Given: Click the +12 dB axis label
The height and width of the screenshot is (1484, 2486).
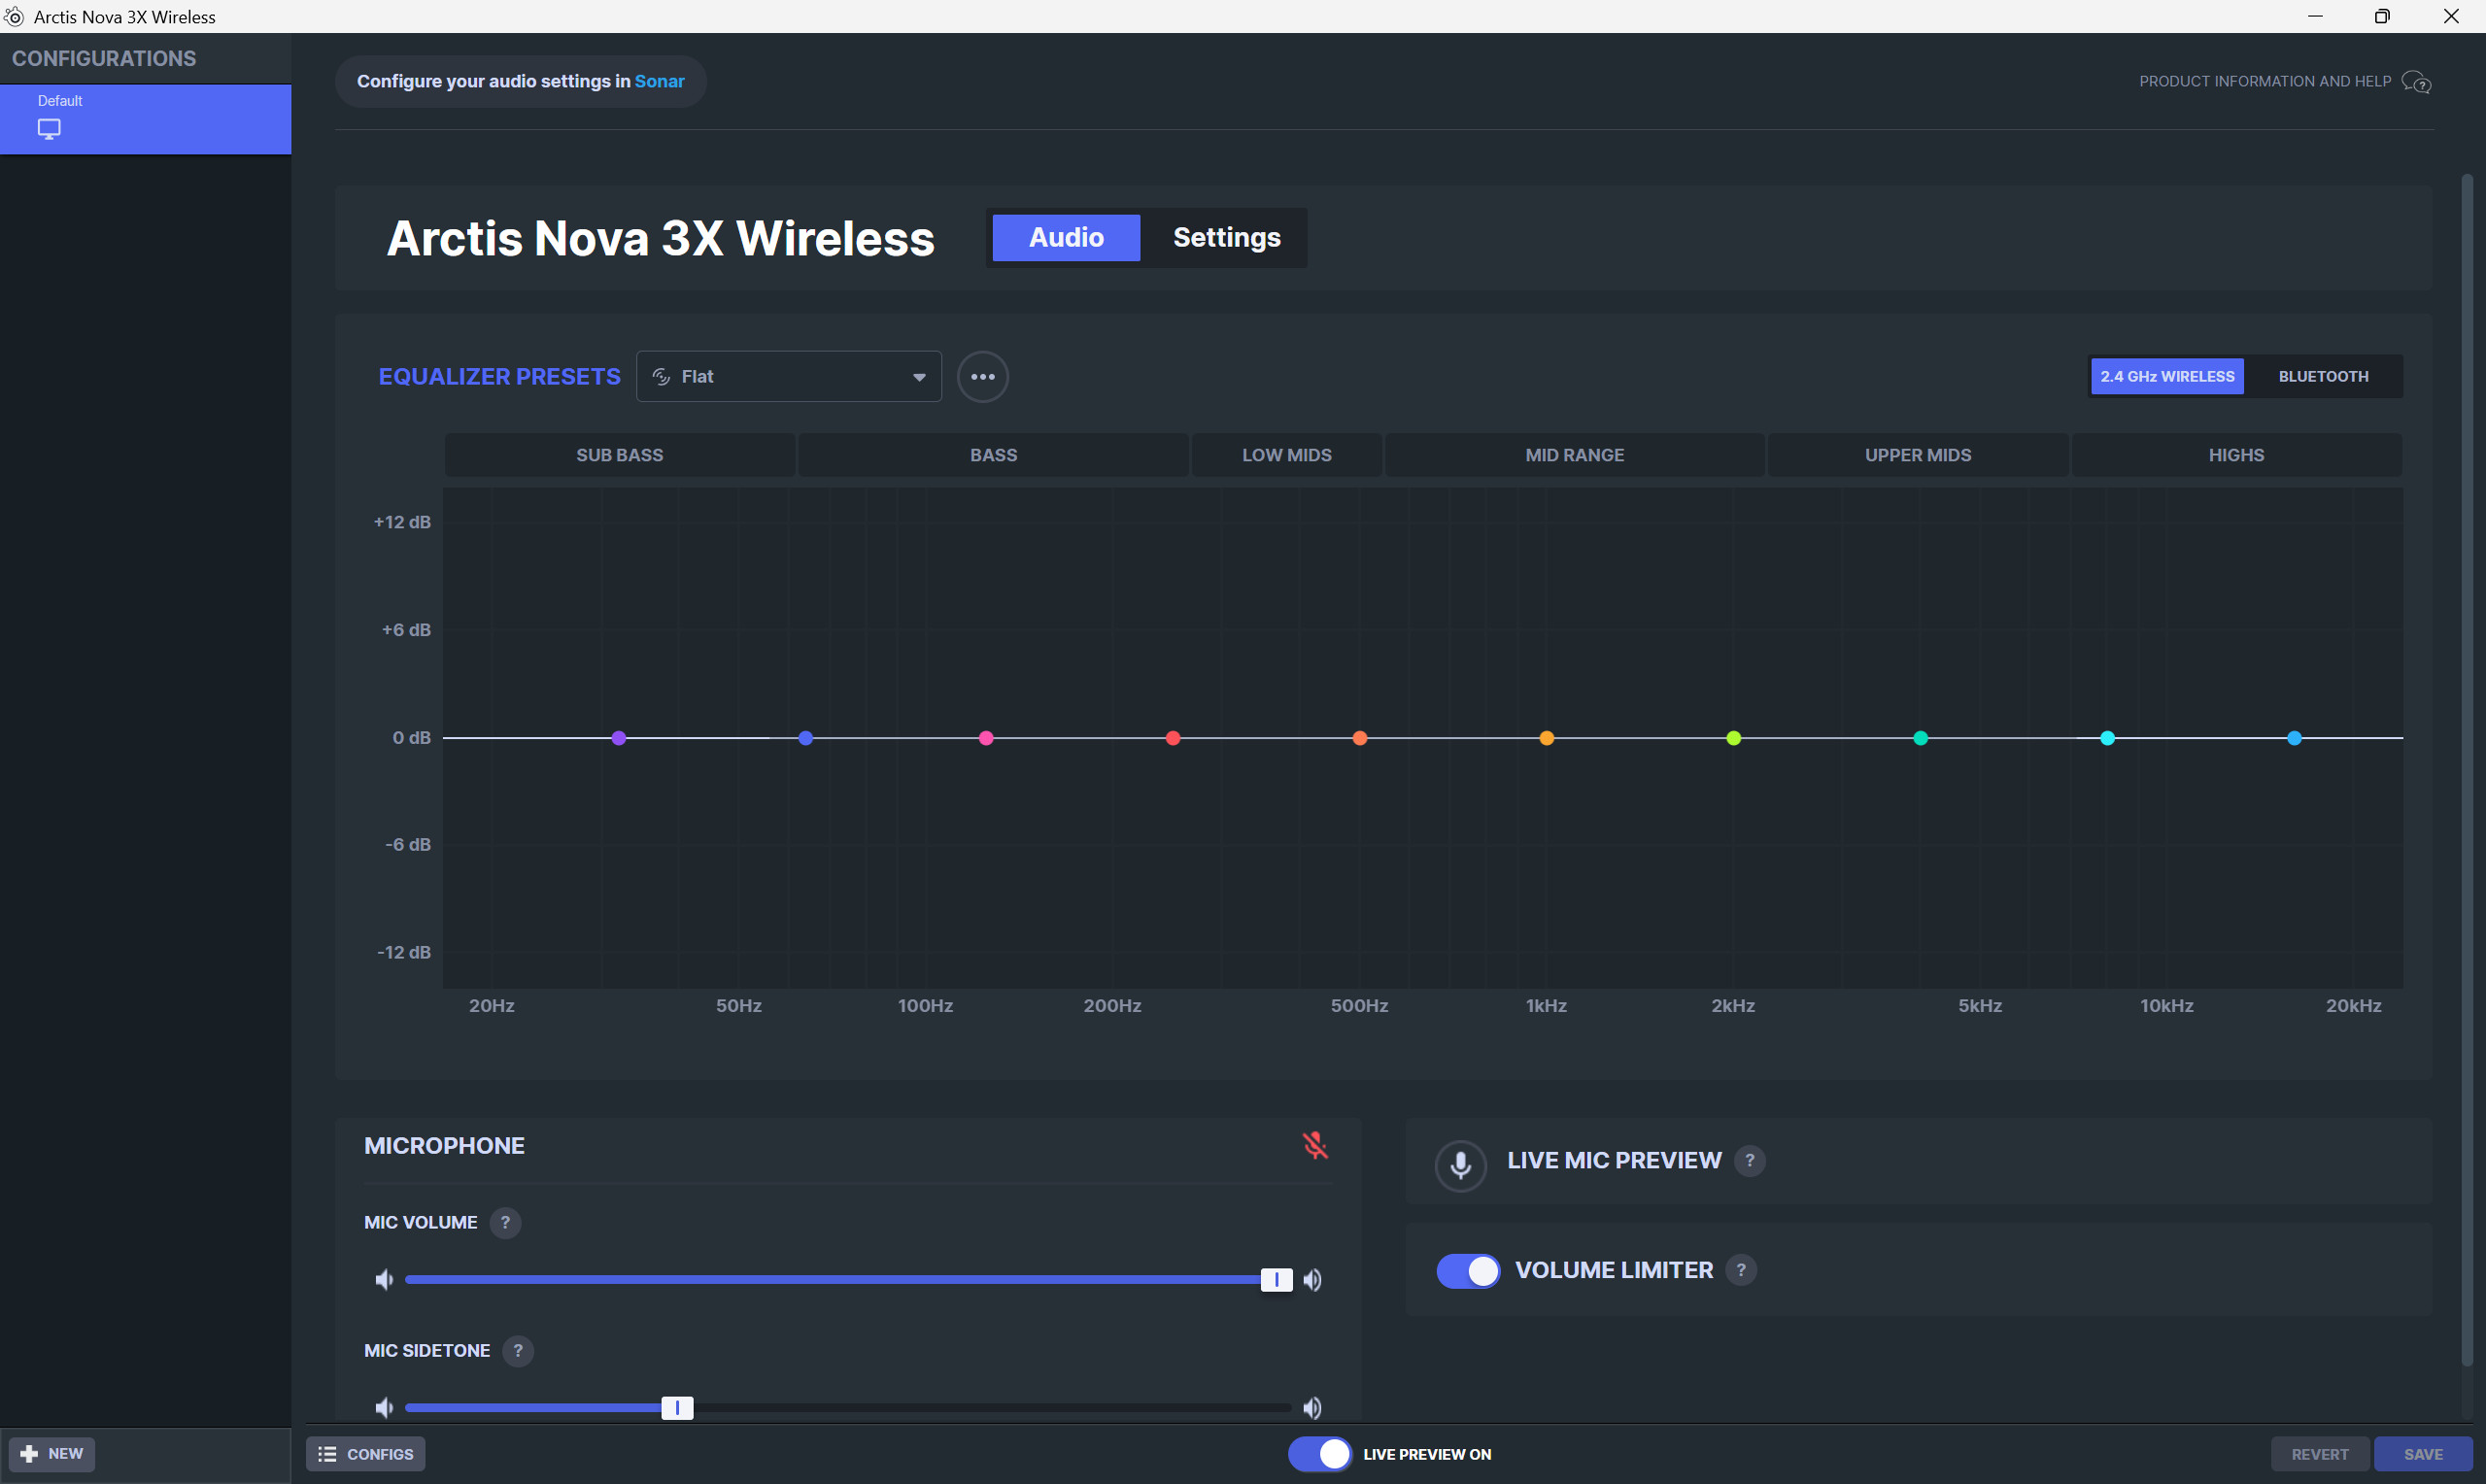Looking at the screenshot, I should (402, 522).
